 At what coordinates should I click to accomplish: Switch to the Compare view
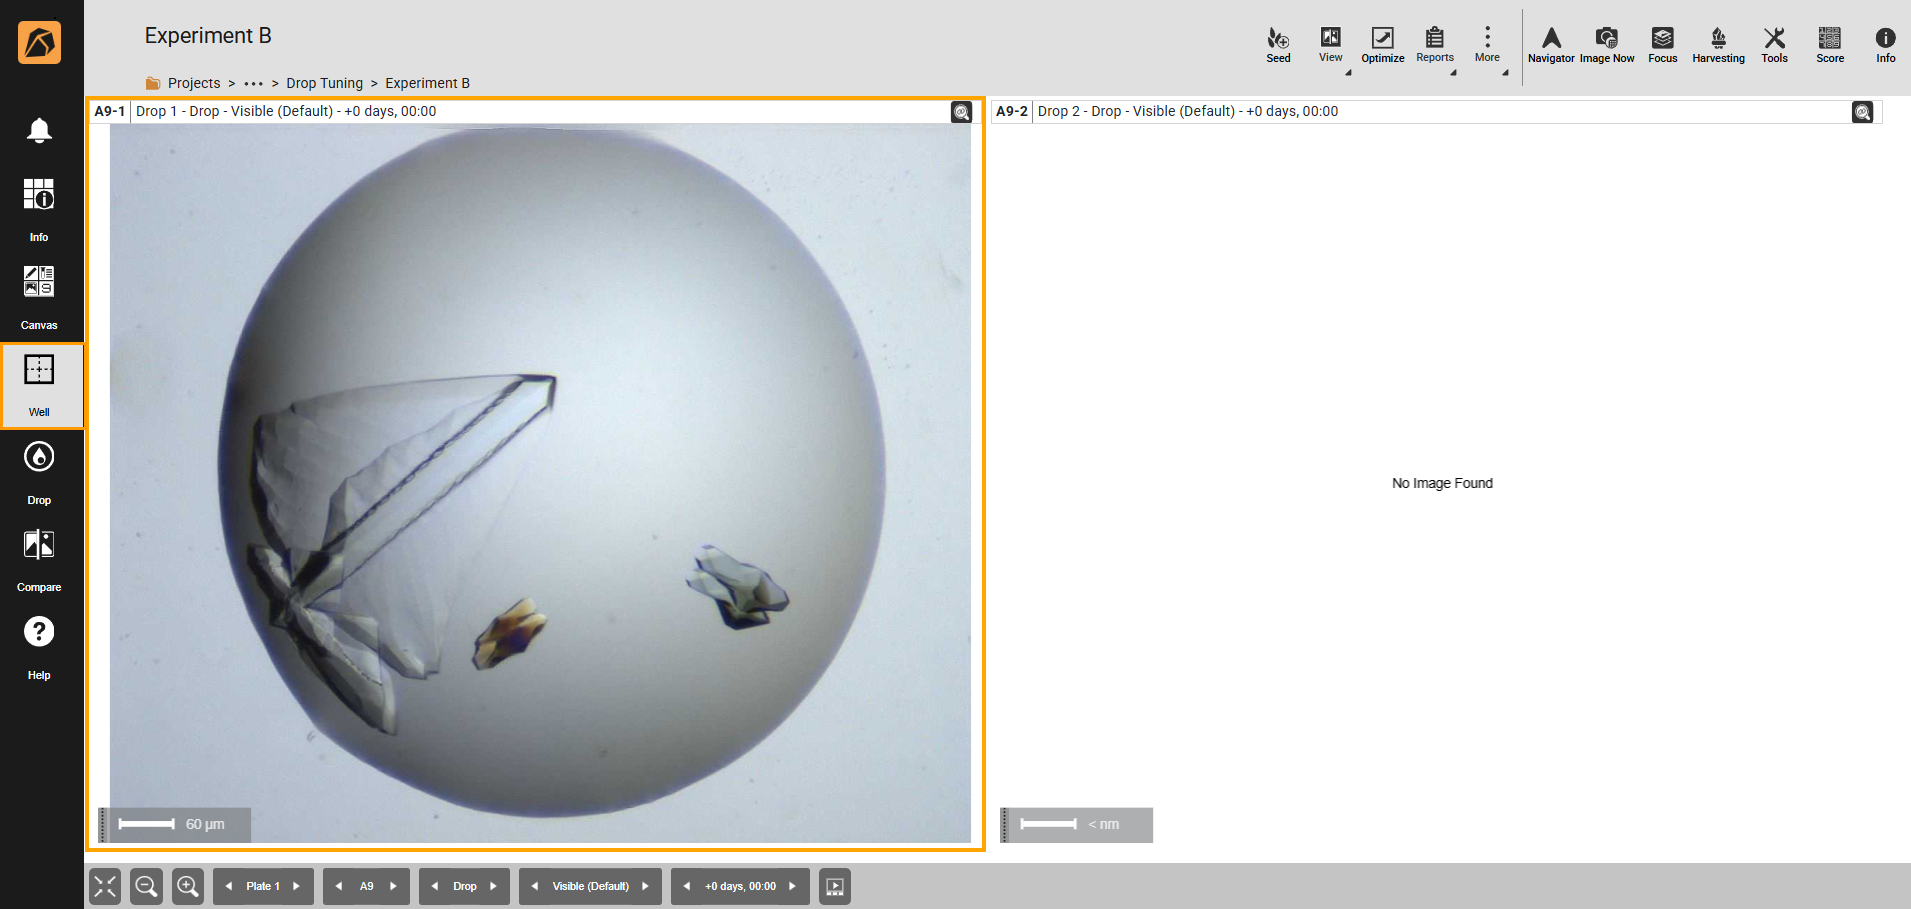[39, 558]
